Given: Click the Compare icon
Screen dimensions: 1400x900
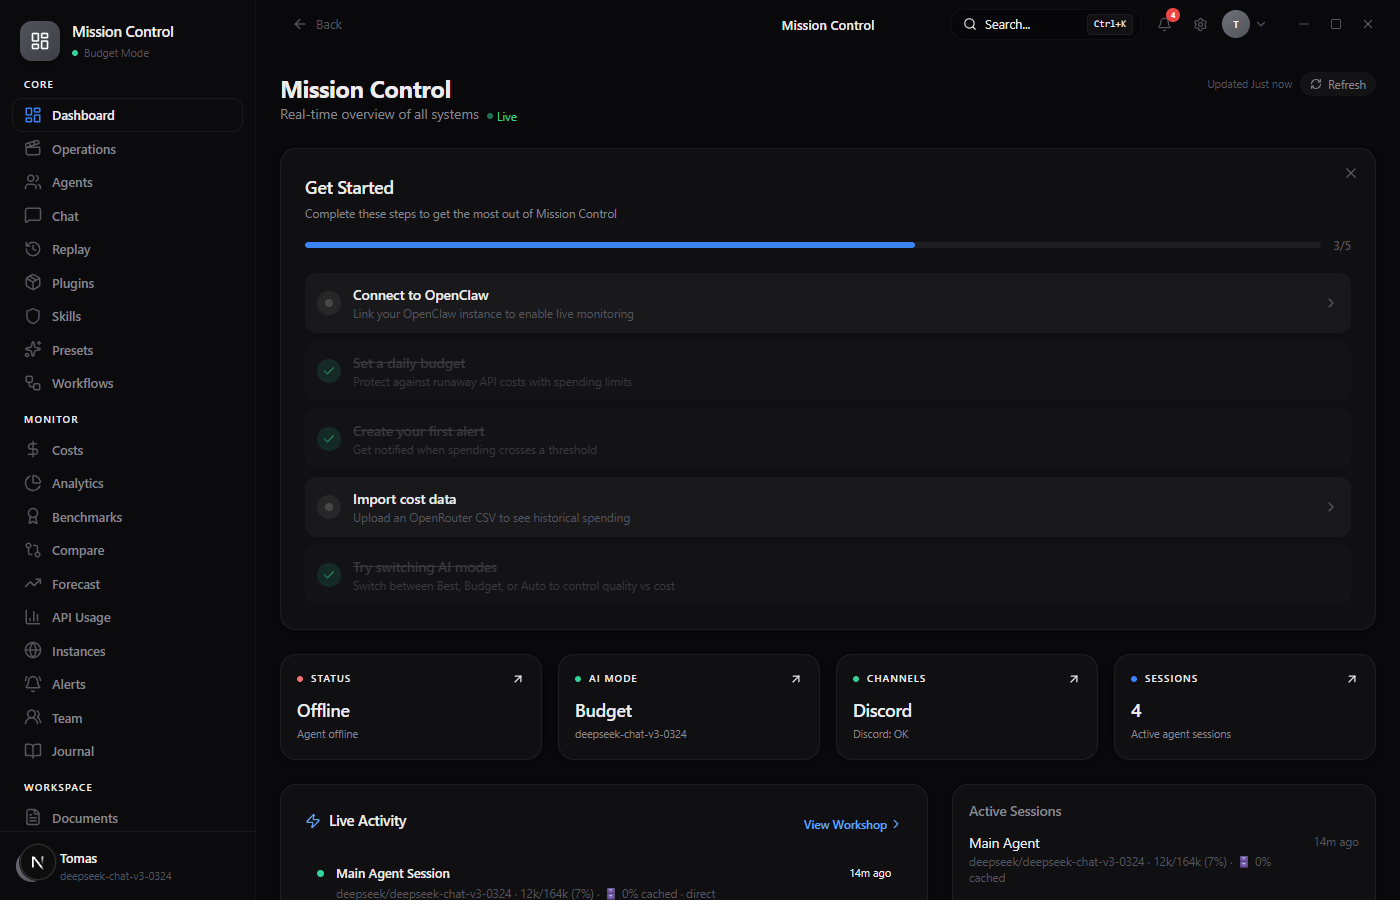Looking at the screenshot, I should pyautogui.click(x=33, y=550).
